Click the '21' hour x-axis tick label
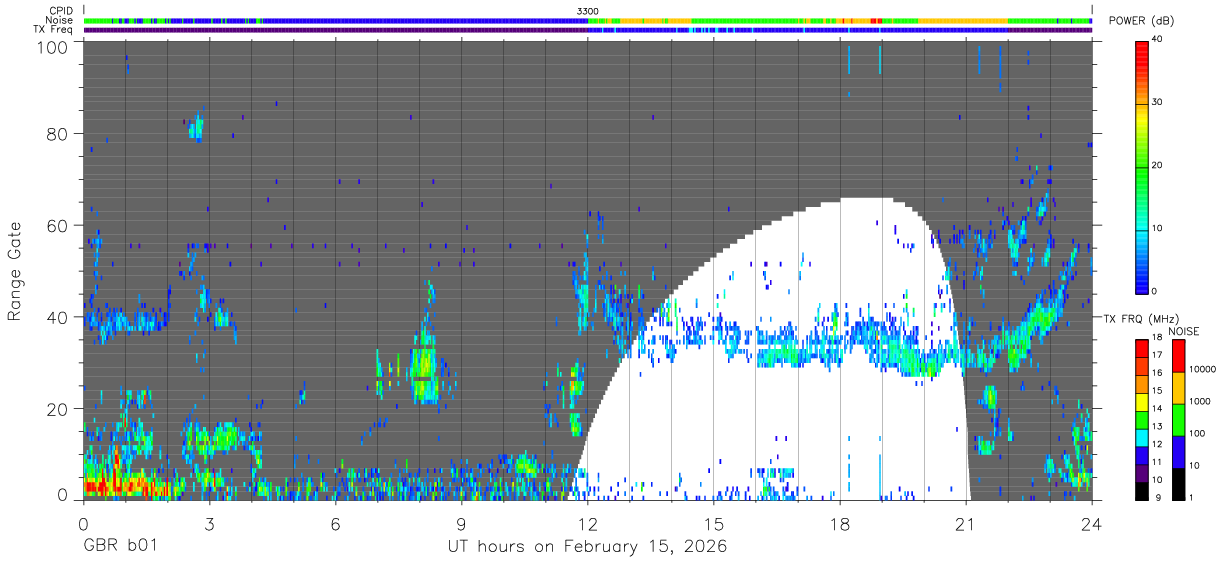This screenshot has width=1228, height=567. click(966, 524)
